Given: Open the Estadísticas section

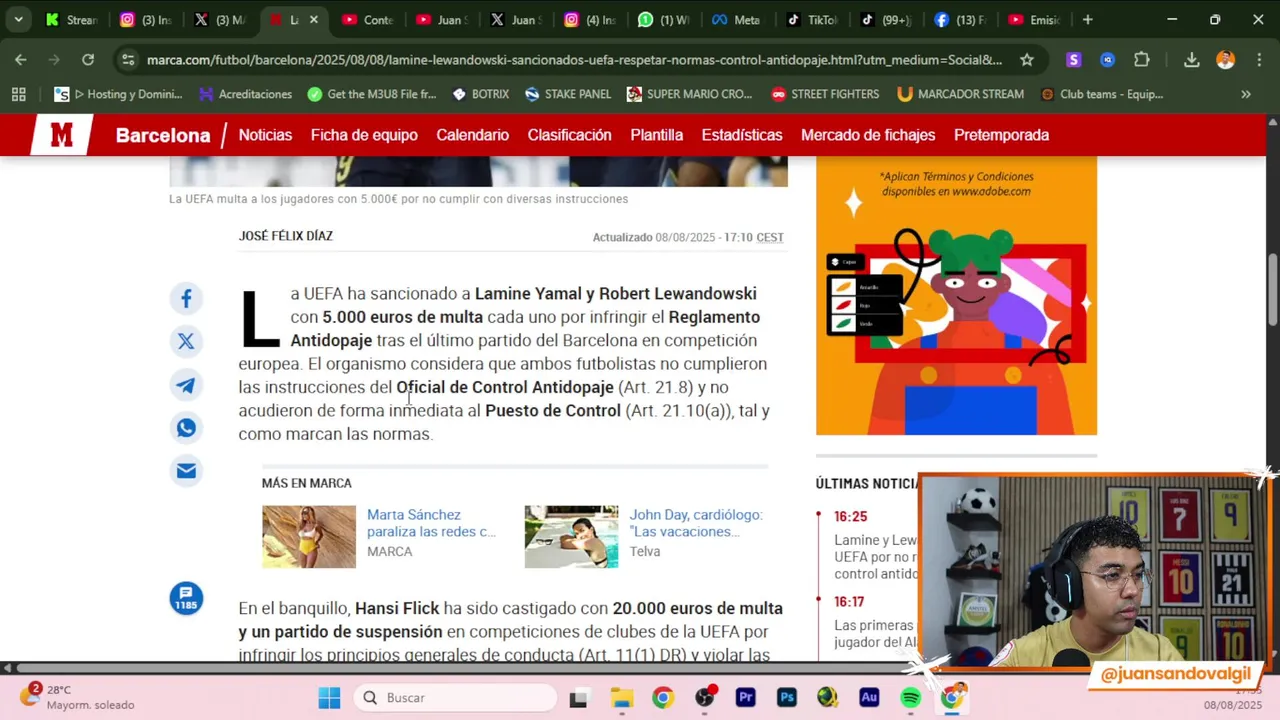Looking at the screenshot, I should click(x=742, y=135).
